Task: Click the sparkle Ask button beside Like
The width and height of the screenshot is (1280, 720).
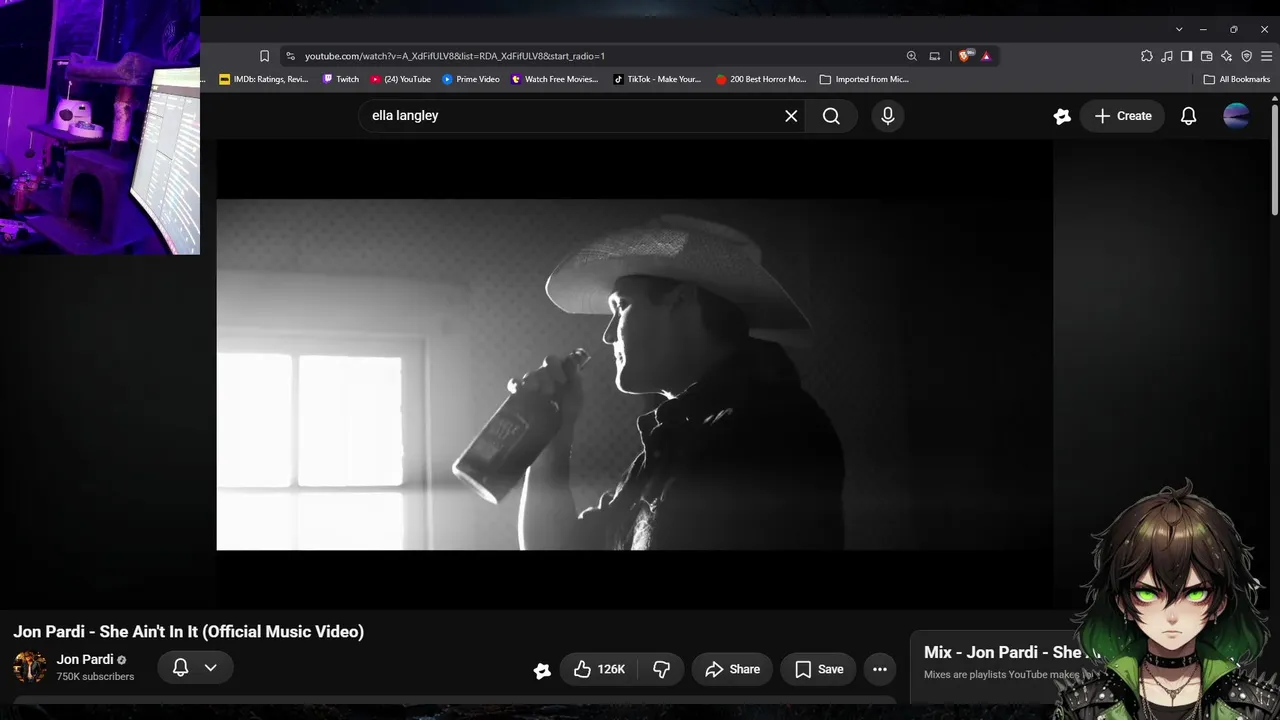Action: pyautogui.click(x=542, y=670)
